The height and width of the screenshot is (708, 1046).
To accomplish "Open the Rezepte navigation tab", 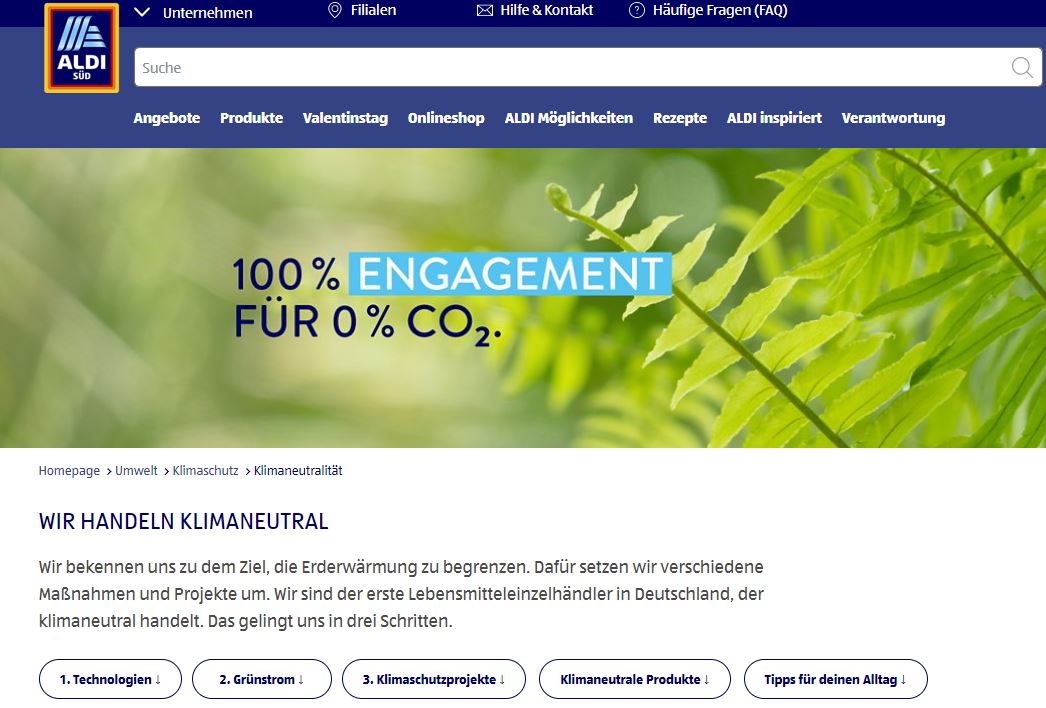I will [680, 117].
